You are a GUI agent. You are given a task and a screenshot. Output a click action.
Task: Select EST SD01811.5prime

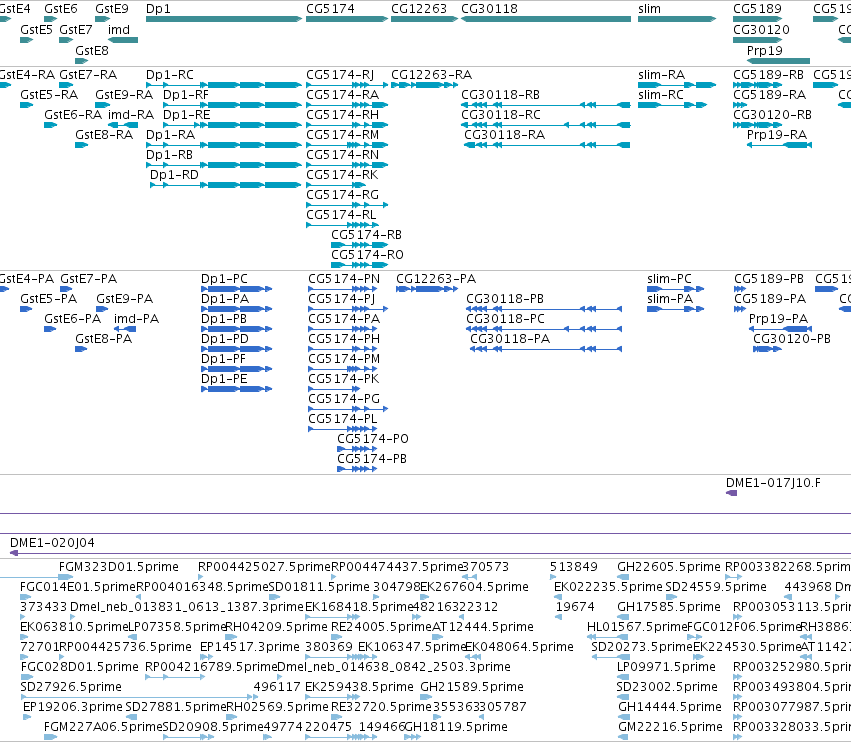pyautogui.click(x=319, y=586)
